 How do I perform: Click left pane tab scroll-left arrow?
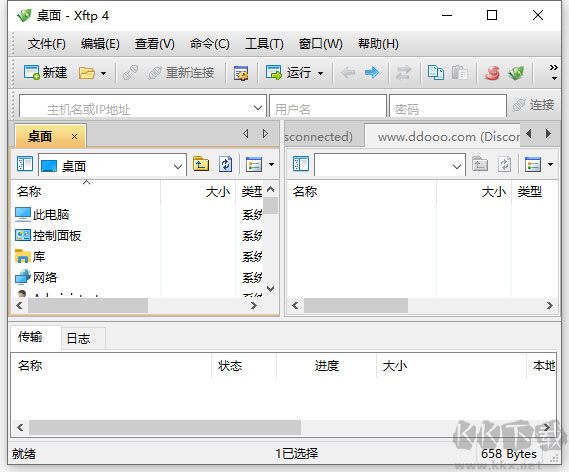pyautogui.click(x=246, y=134)
